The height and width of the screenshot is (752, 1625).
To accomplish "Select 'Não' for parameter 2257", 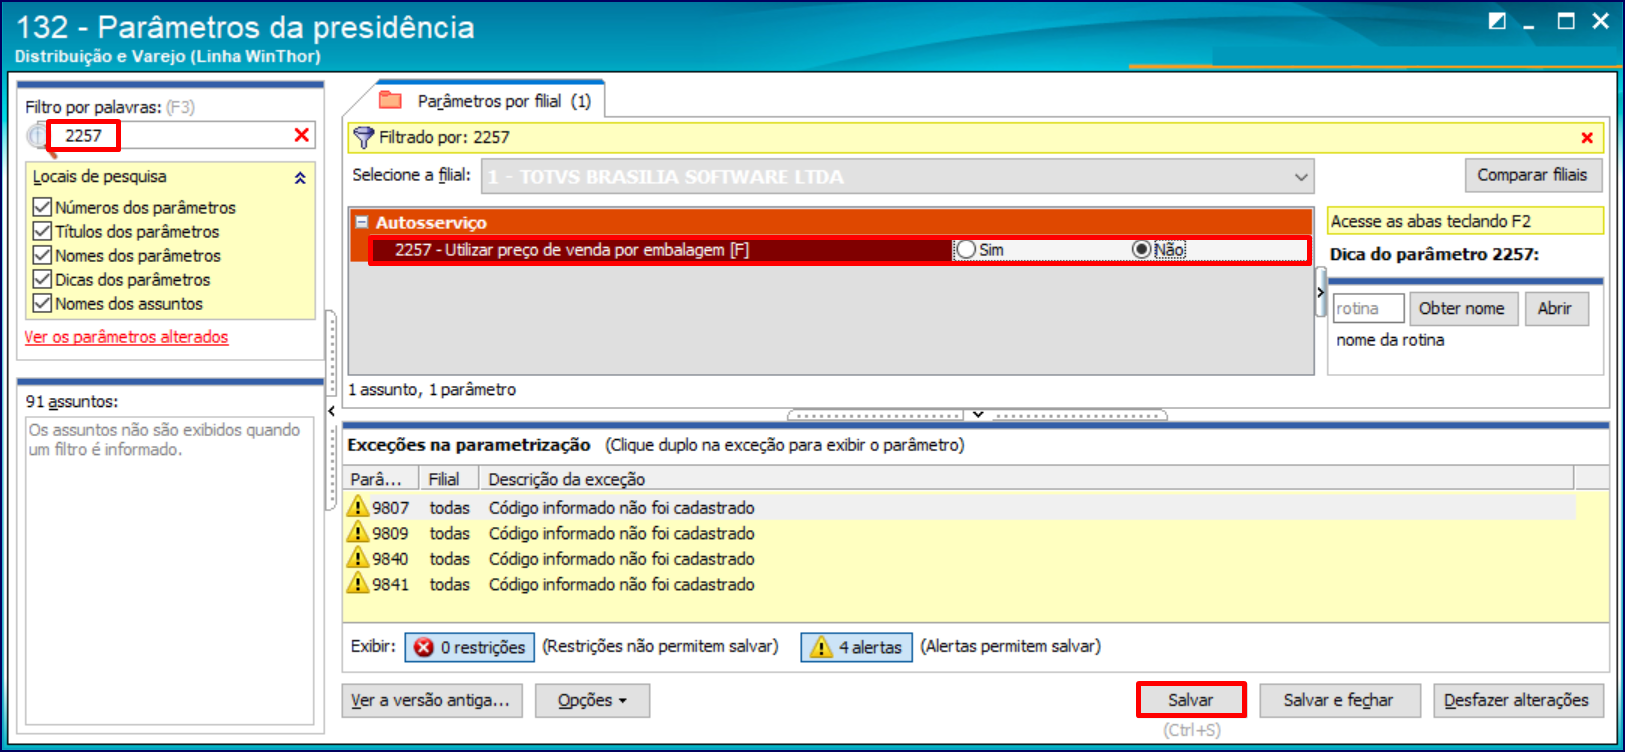I will (x=1141, y=250).
